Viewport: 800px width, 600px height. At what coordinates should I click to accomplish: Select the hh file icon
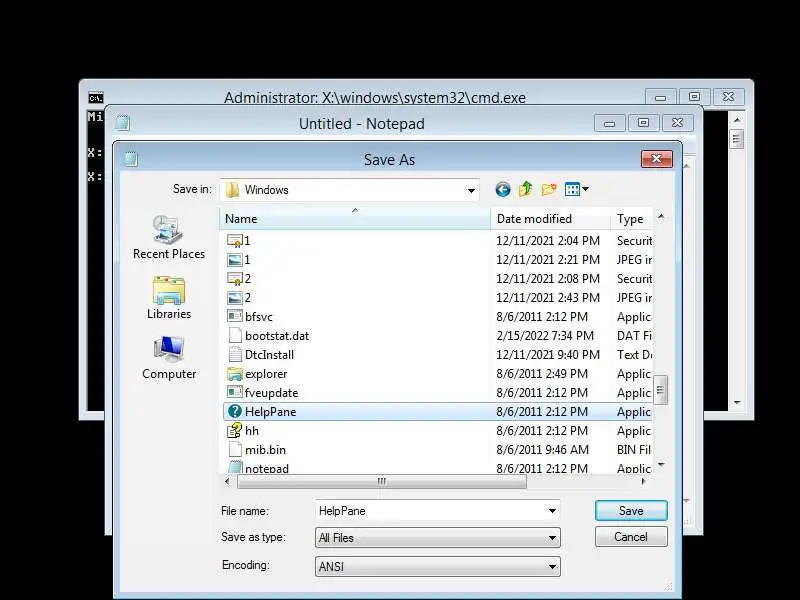coord(235,431)
